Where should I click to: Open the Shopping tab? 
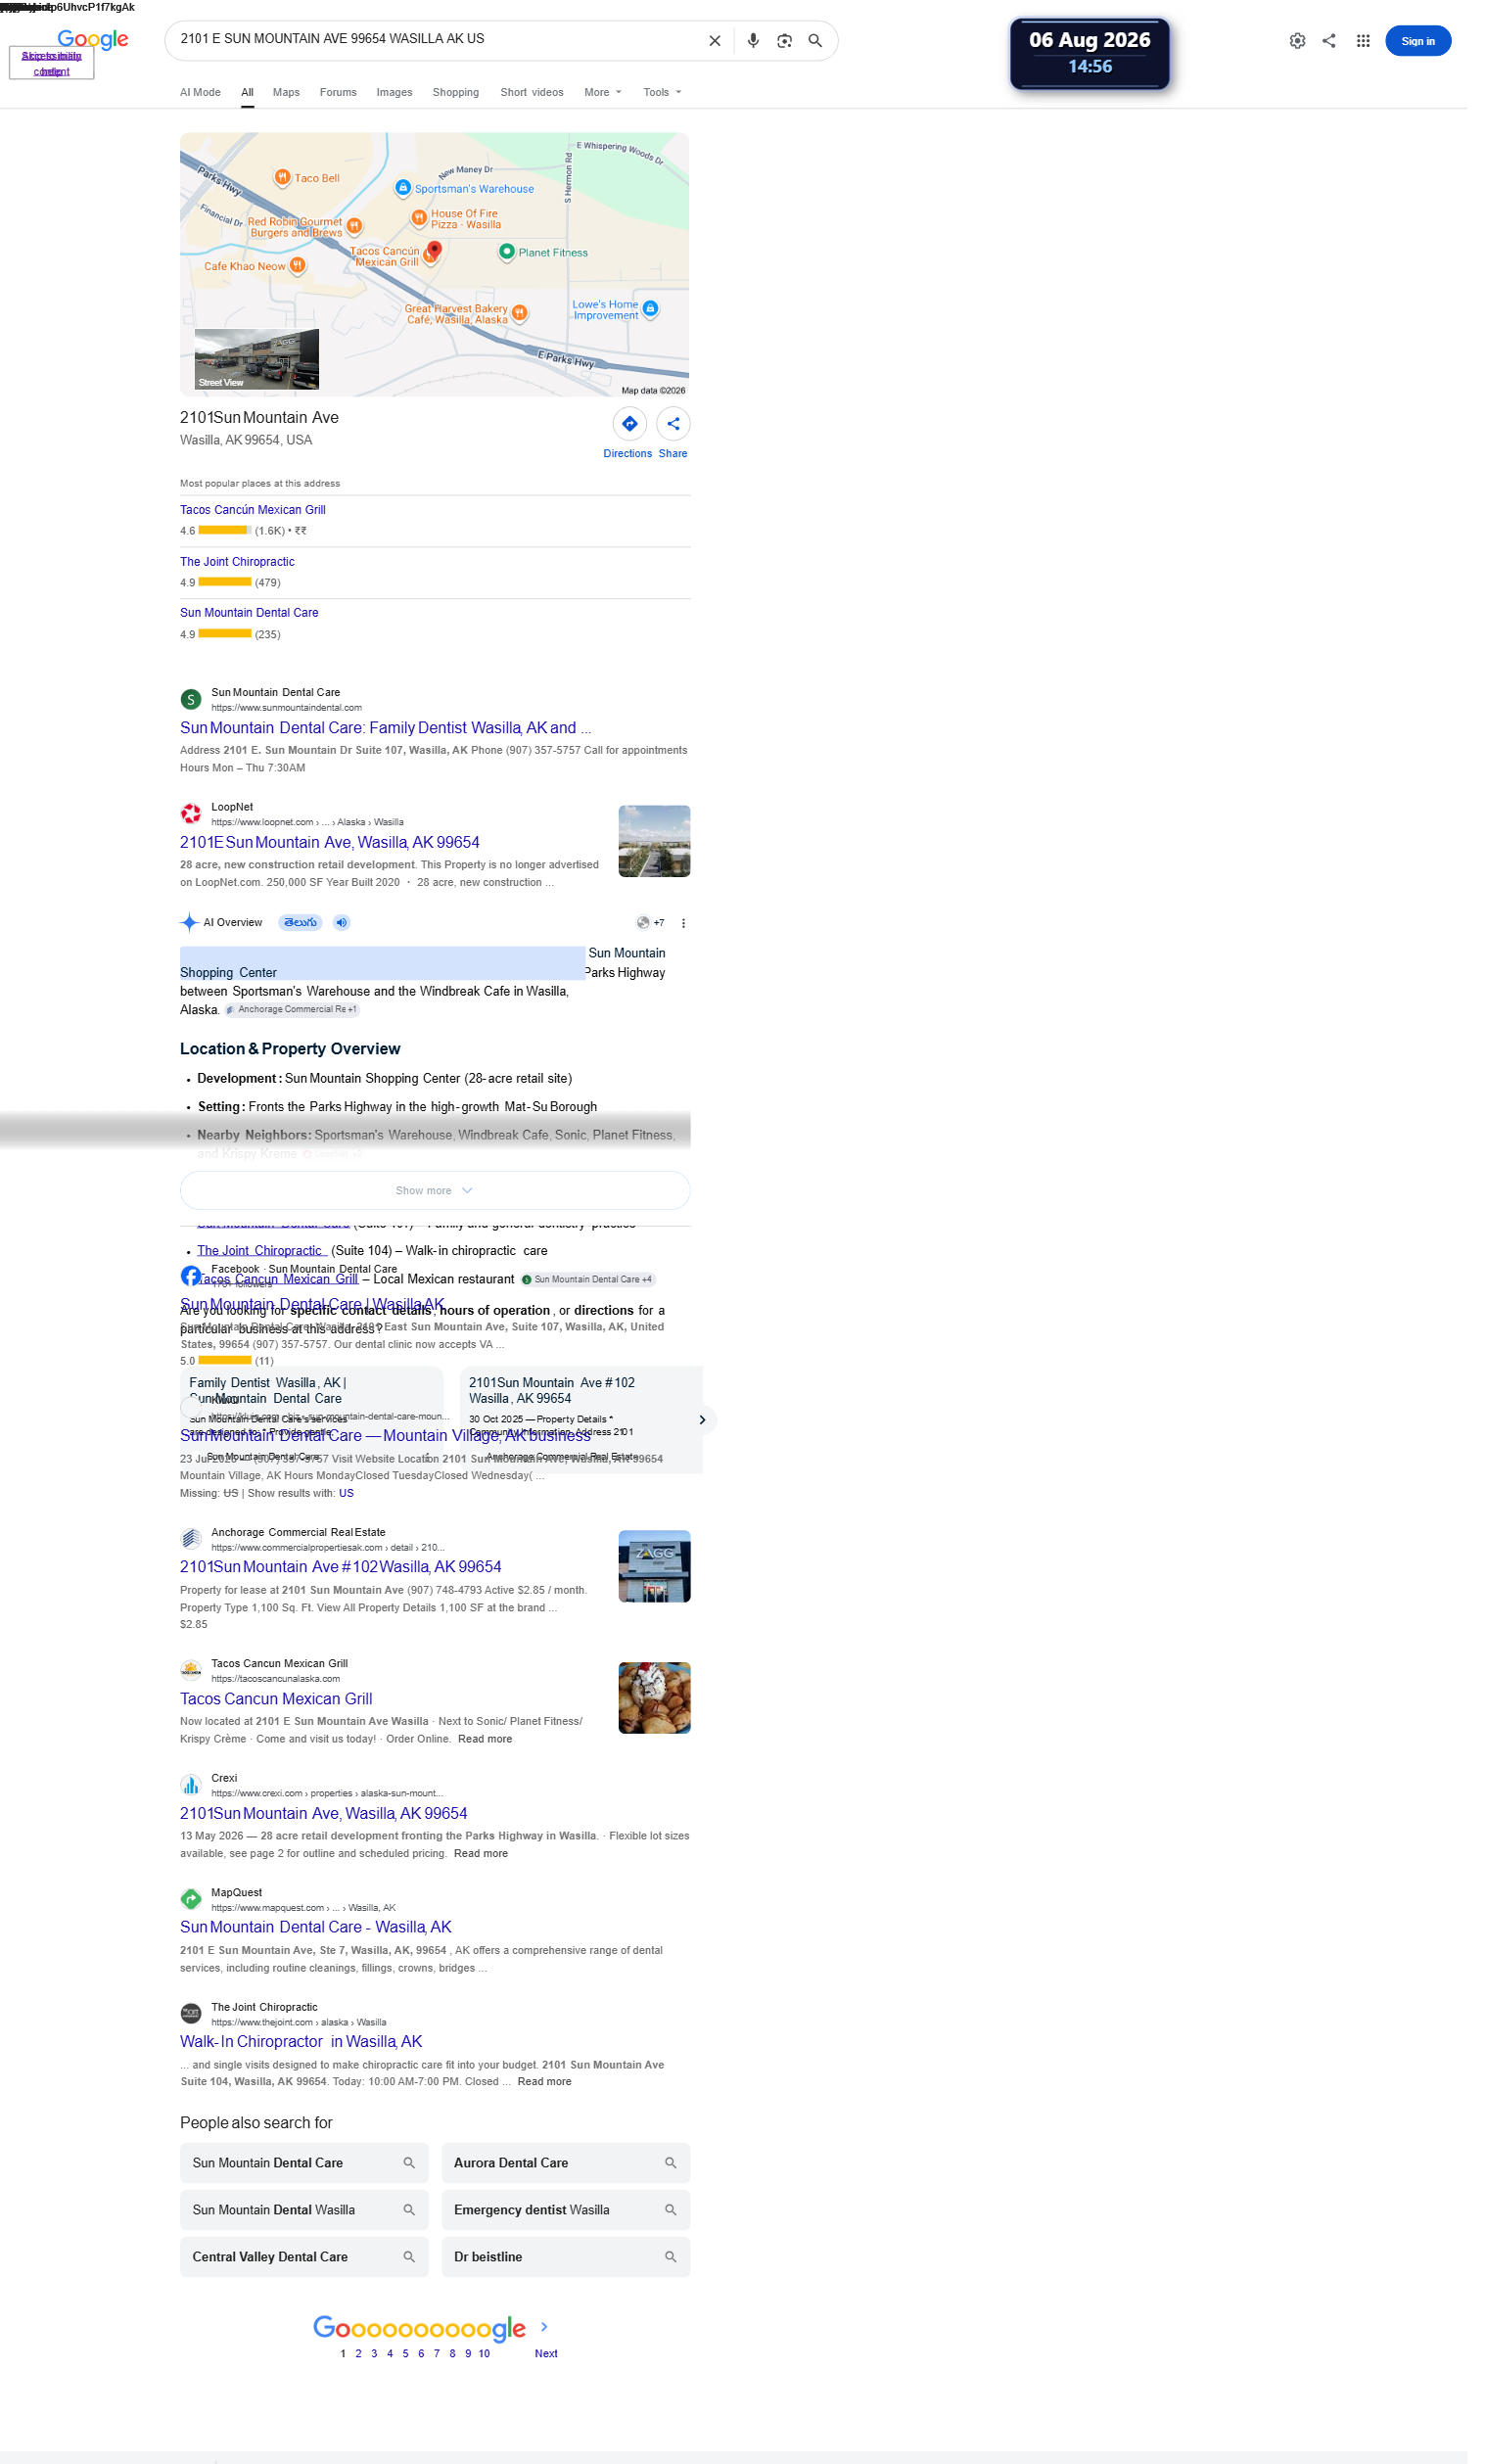click(x=455, y=92)
